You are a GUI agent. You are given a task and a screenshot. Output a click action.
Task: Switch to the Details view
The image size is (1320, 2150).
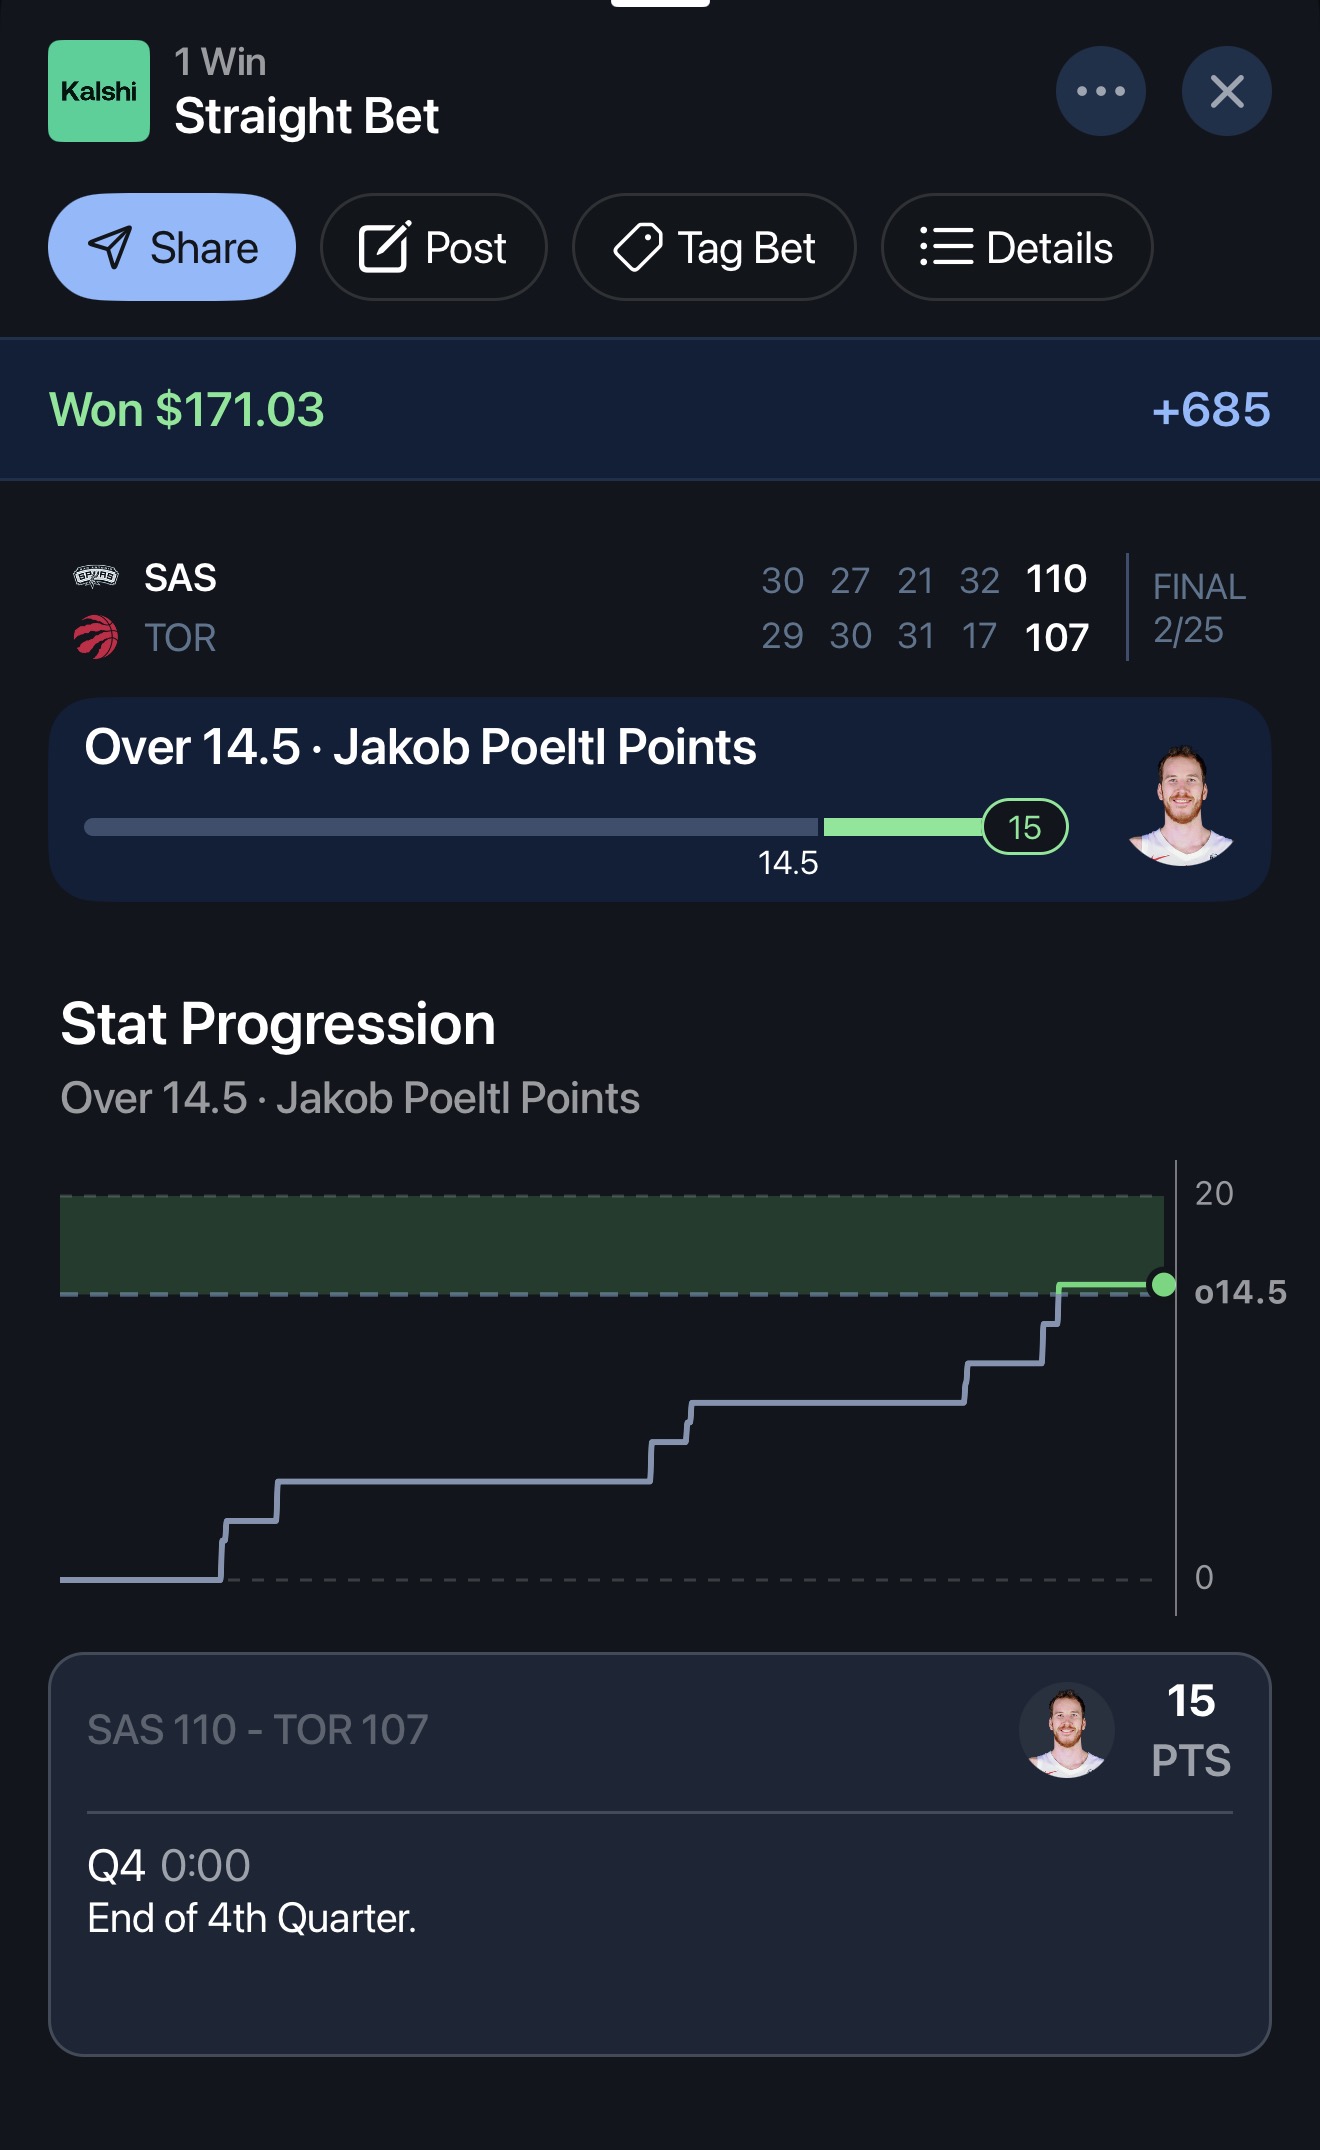pos(1016,247)
